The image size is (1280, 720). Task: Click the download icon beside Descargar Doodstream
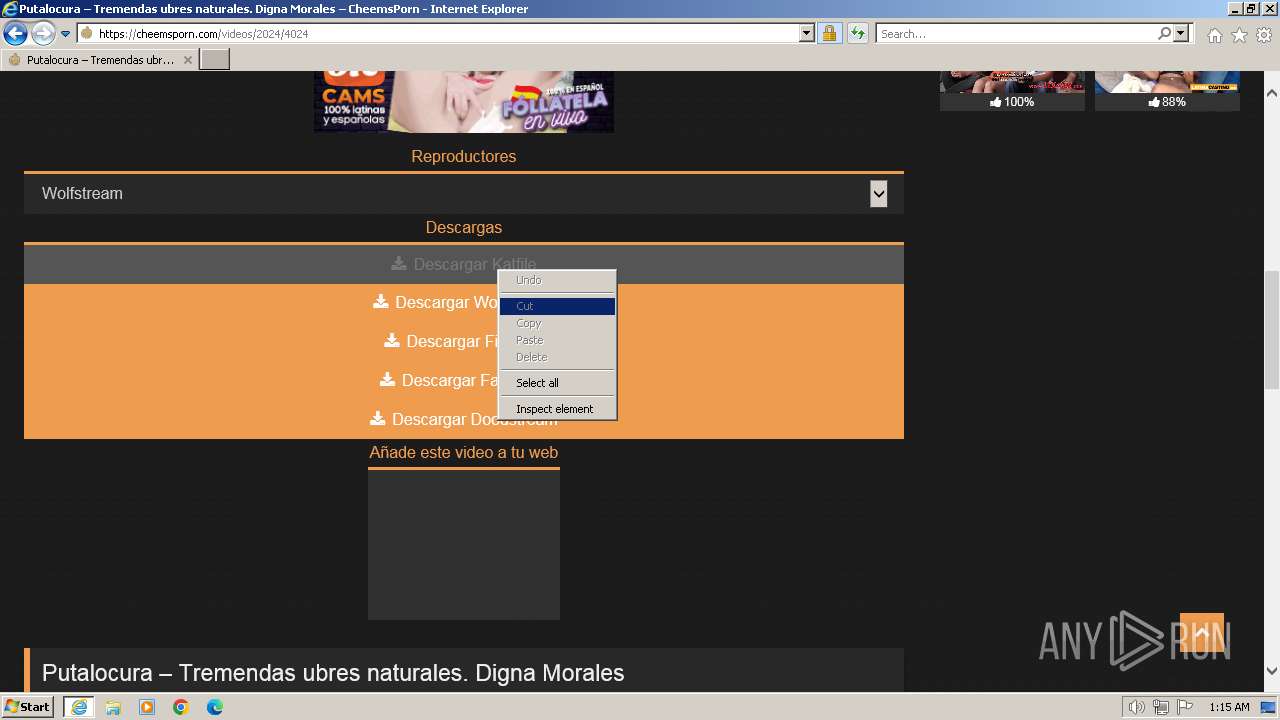point(378,418)
